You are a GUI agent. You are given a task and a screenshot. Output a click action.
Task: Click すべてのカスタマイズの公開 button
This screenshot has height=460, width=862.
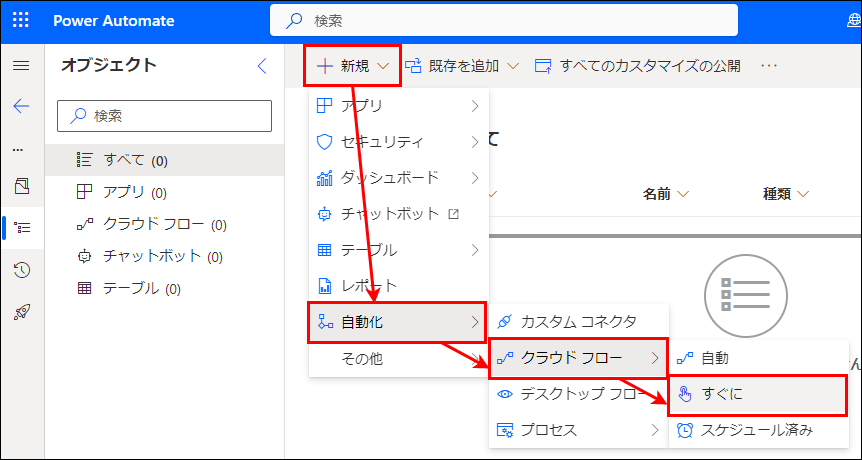638,66
